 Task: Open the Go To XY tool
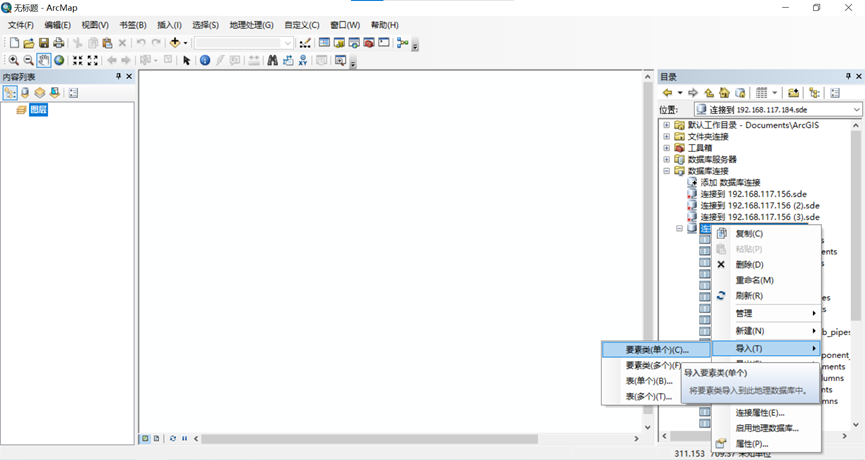click(x=303, y=60)
